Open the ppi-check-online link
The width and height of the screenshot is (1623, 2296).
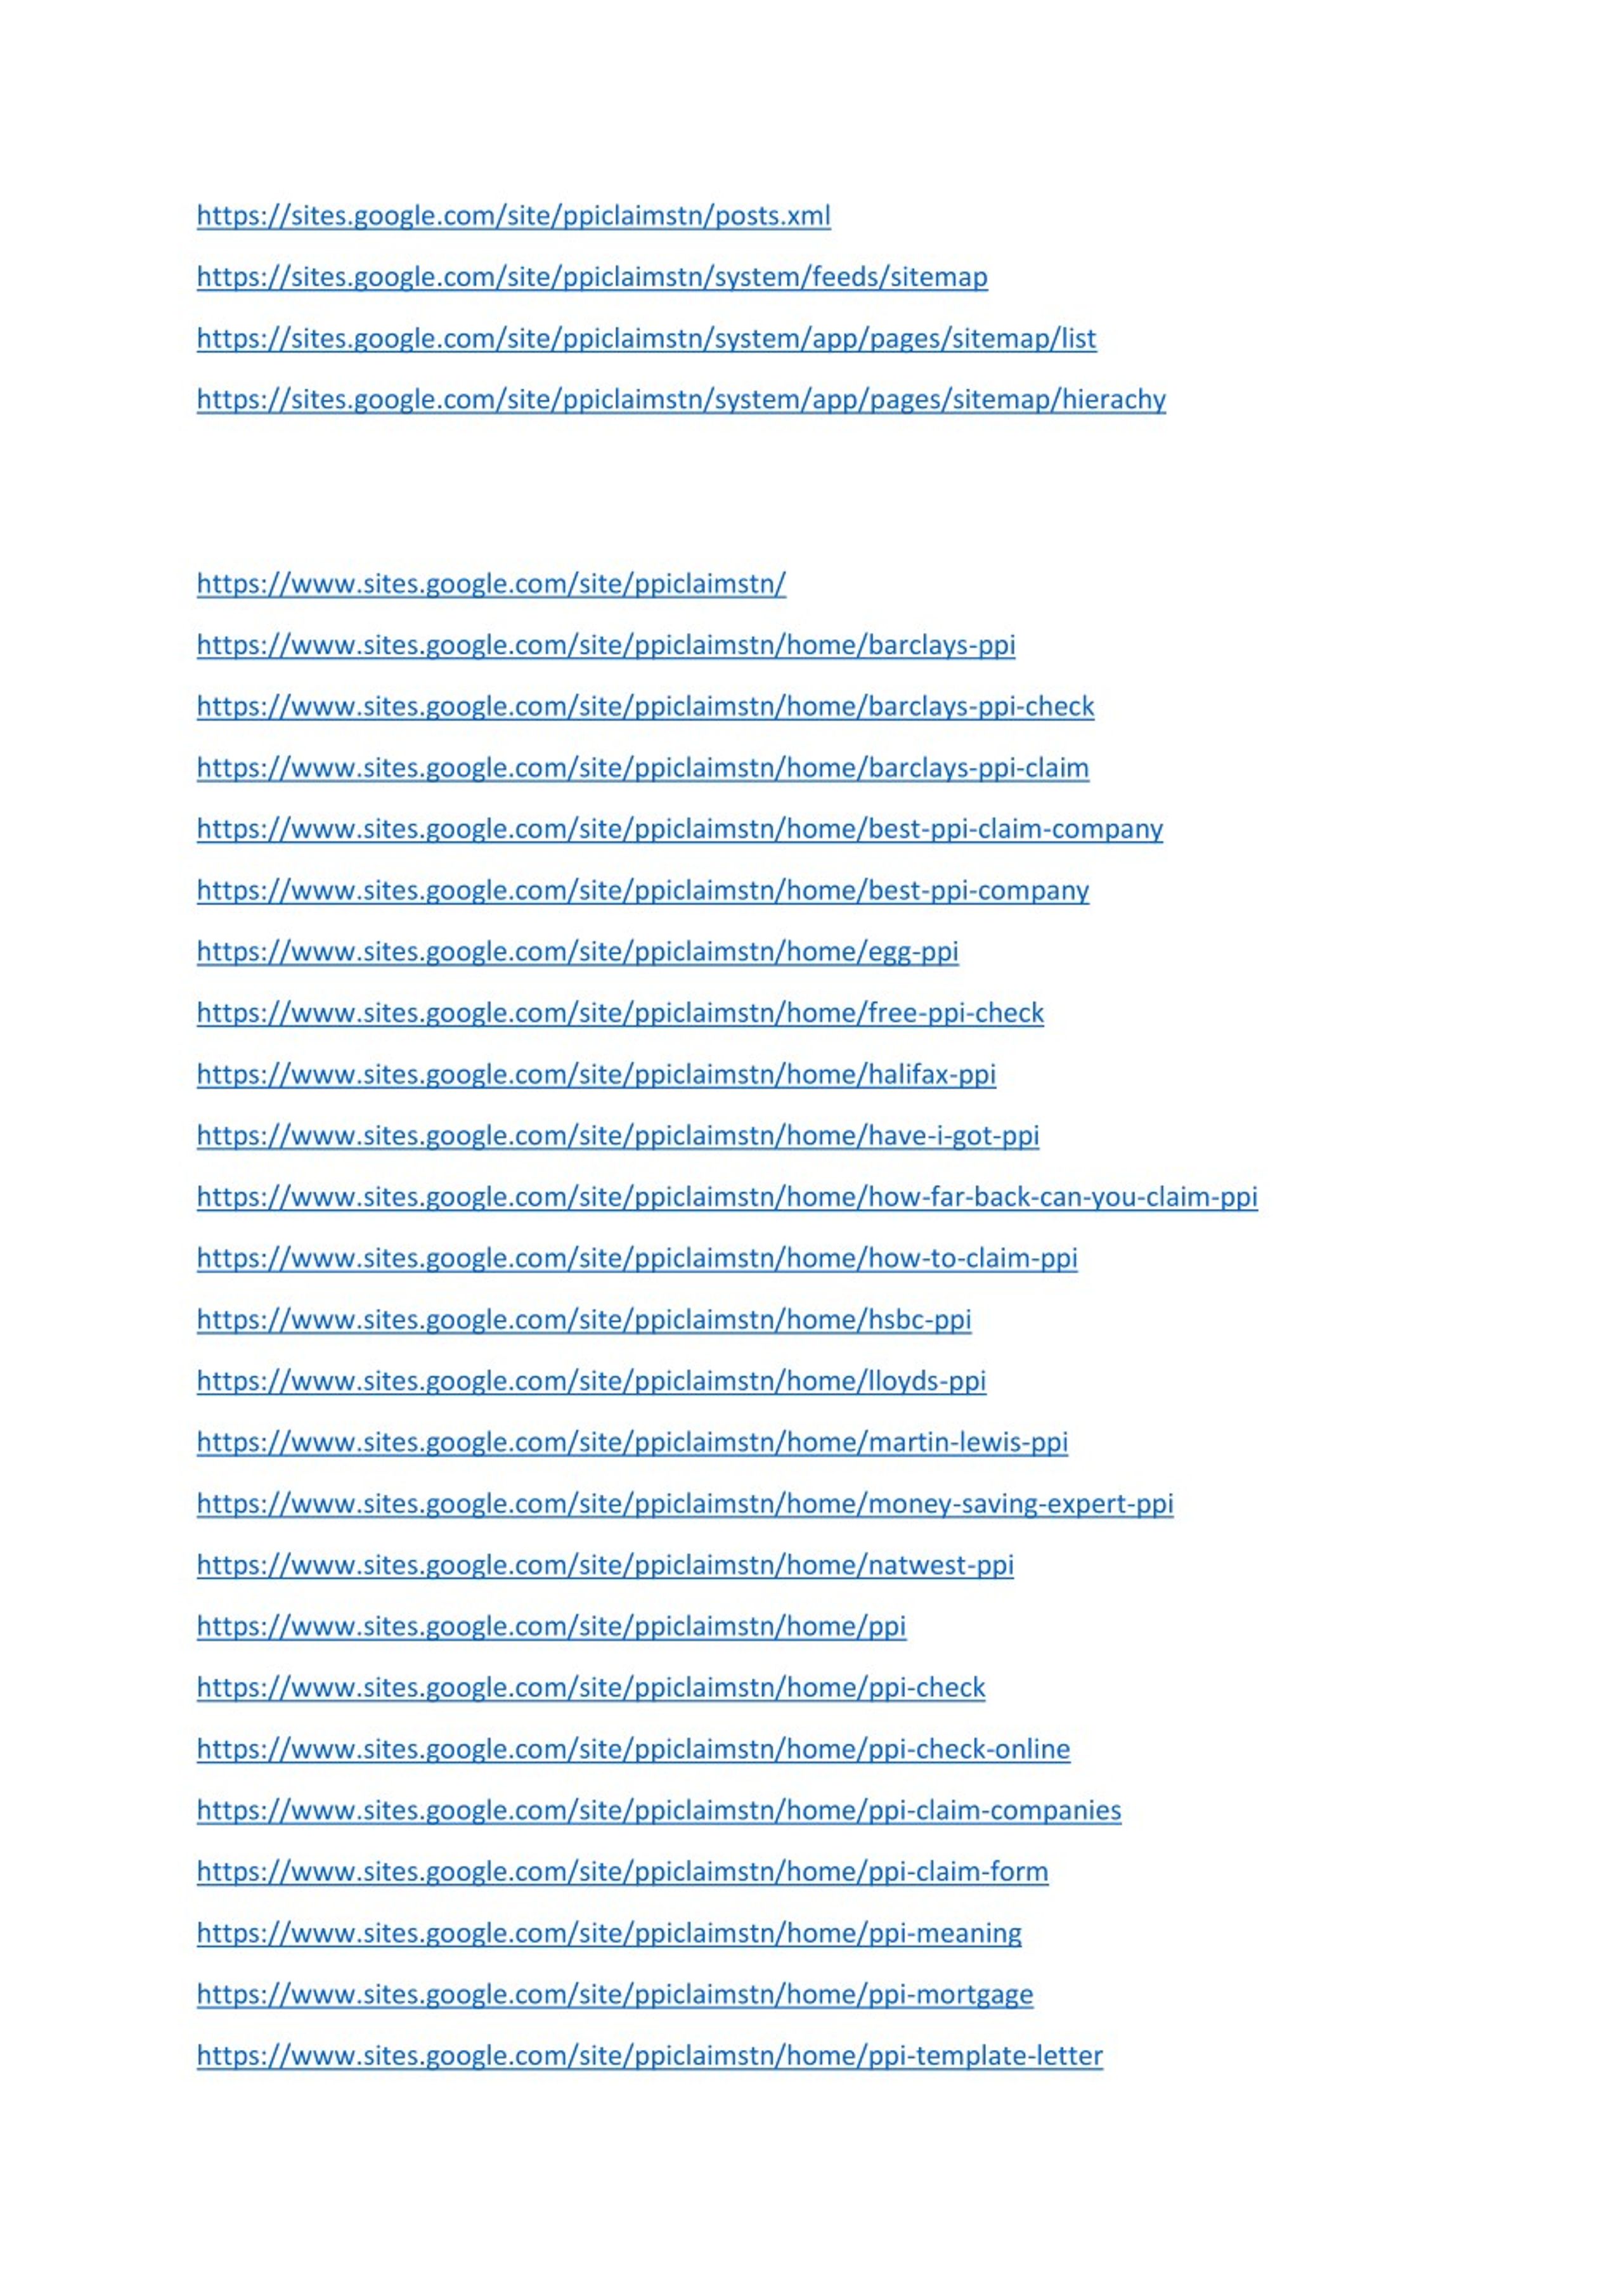point(633,1749)
